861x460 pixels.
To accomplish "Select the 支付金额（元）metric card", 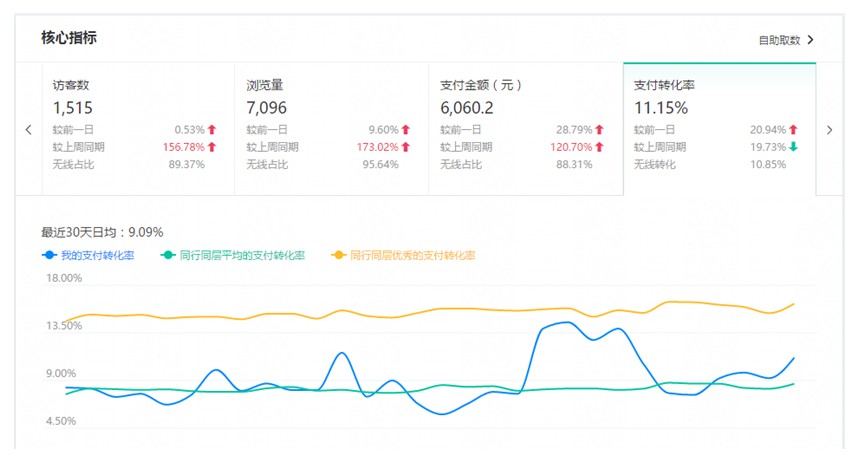I will [526, 129].
